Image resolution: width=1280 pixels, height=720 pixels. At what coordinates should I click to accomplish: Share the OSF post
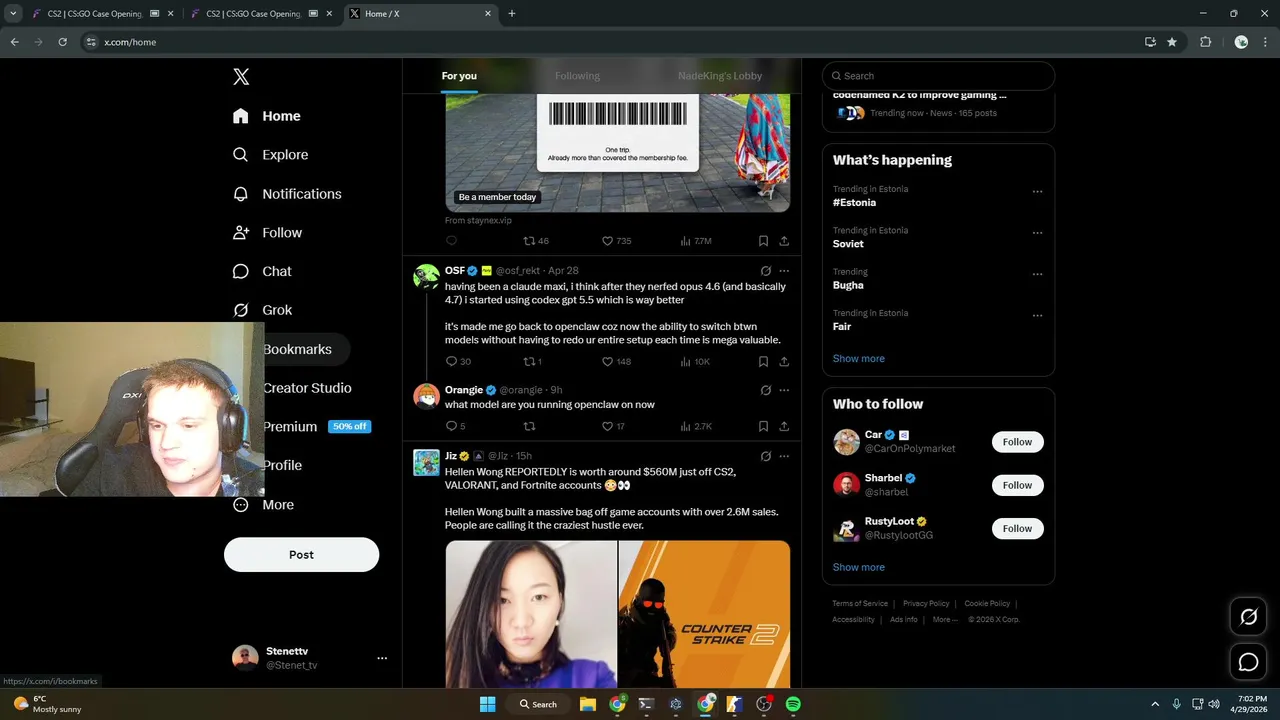click(x=784, y=361)
